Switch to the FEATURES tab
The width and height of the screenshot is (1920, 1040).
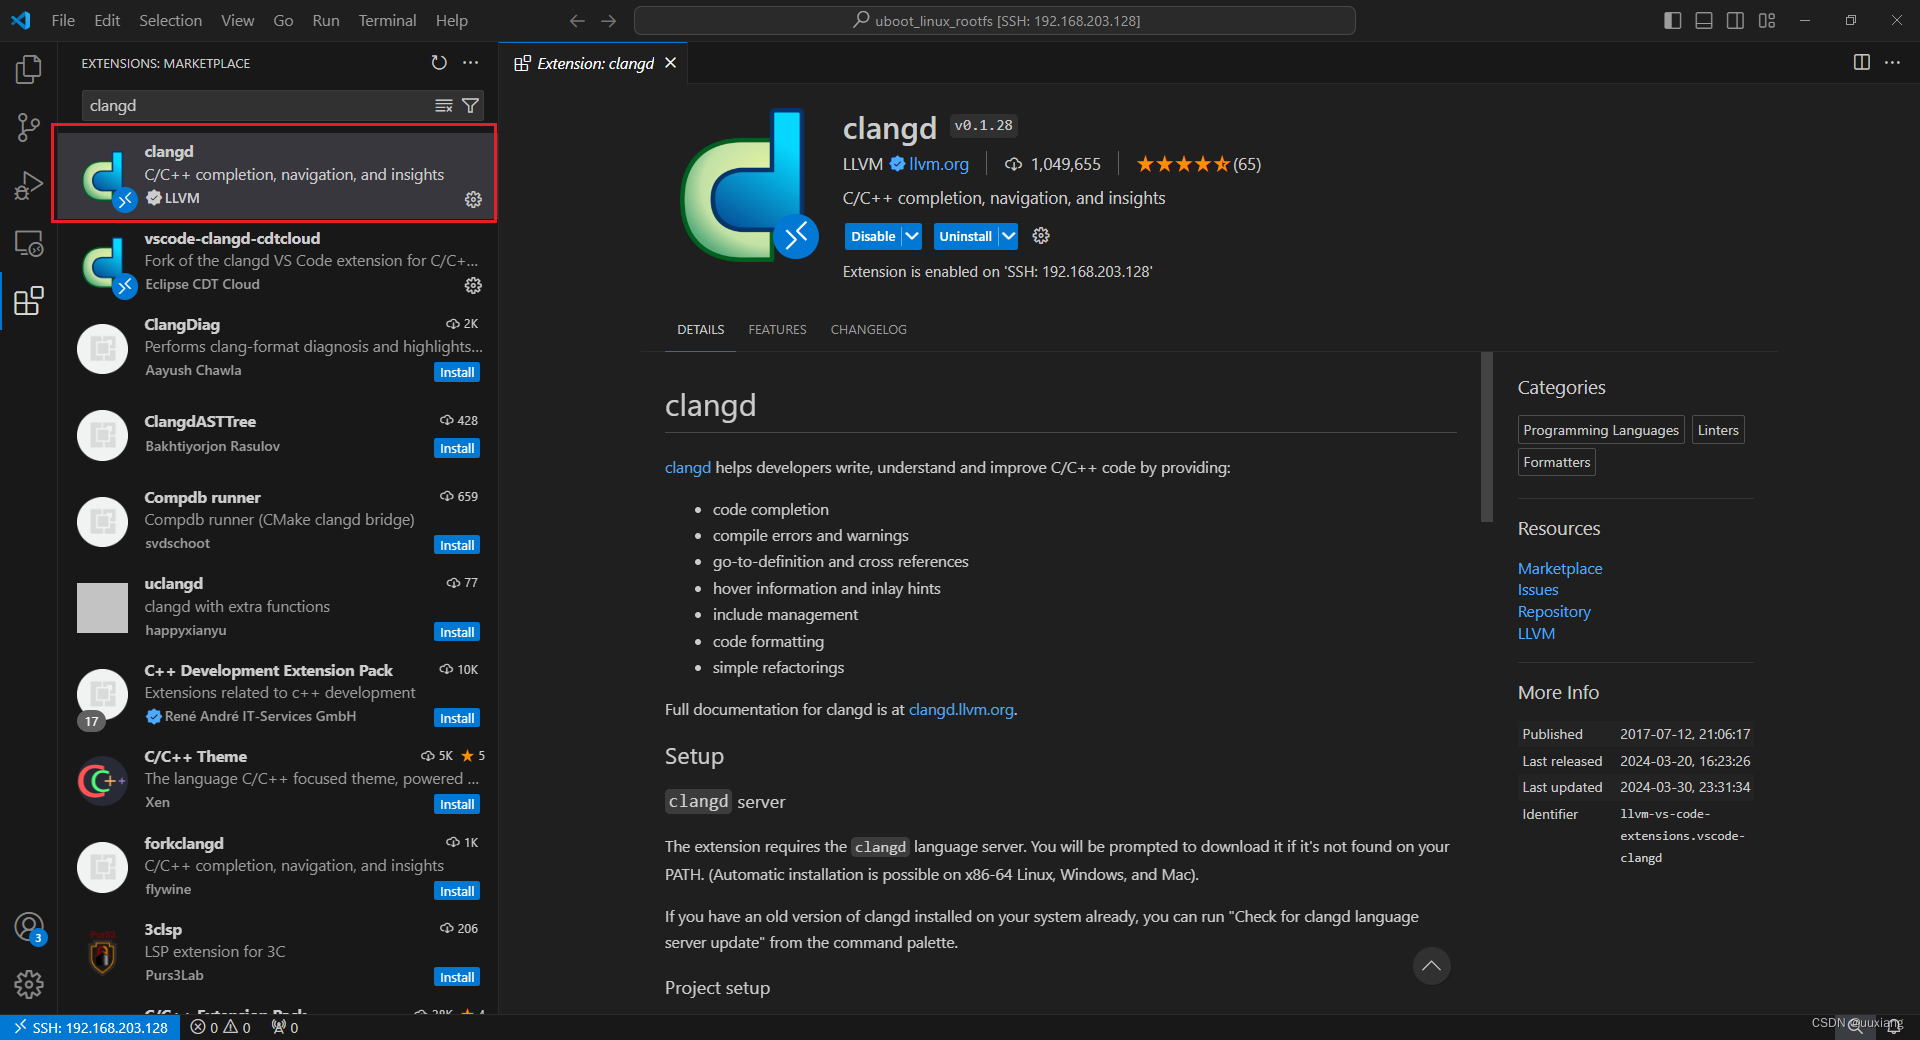click(777, 330)
